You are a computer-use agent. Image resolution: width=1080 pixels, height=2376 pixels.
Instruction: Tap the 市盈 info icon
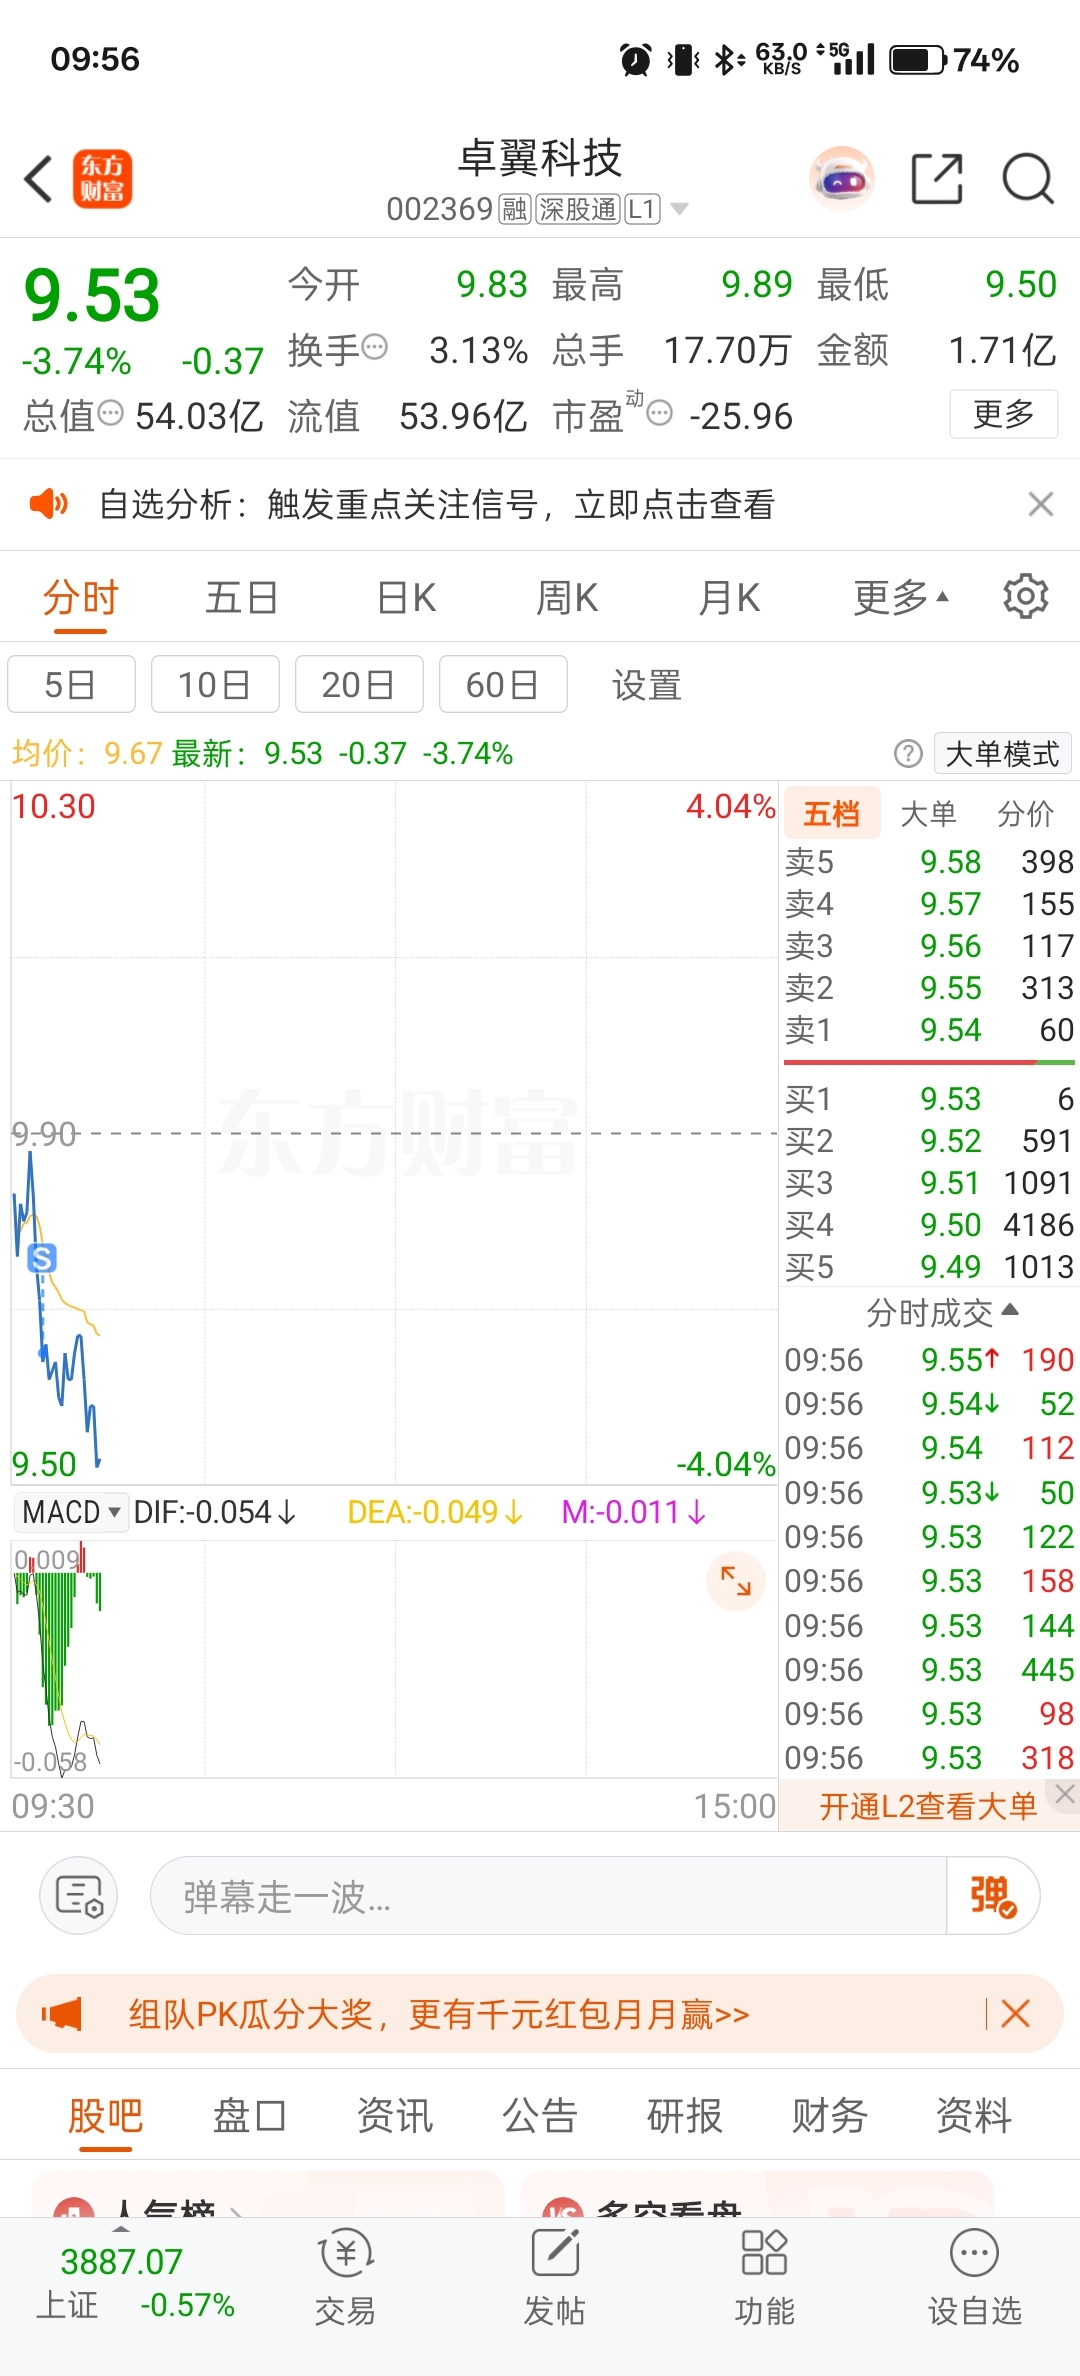click(x=659, y=412)
